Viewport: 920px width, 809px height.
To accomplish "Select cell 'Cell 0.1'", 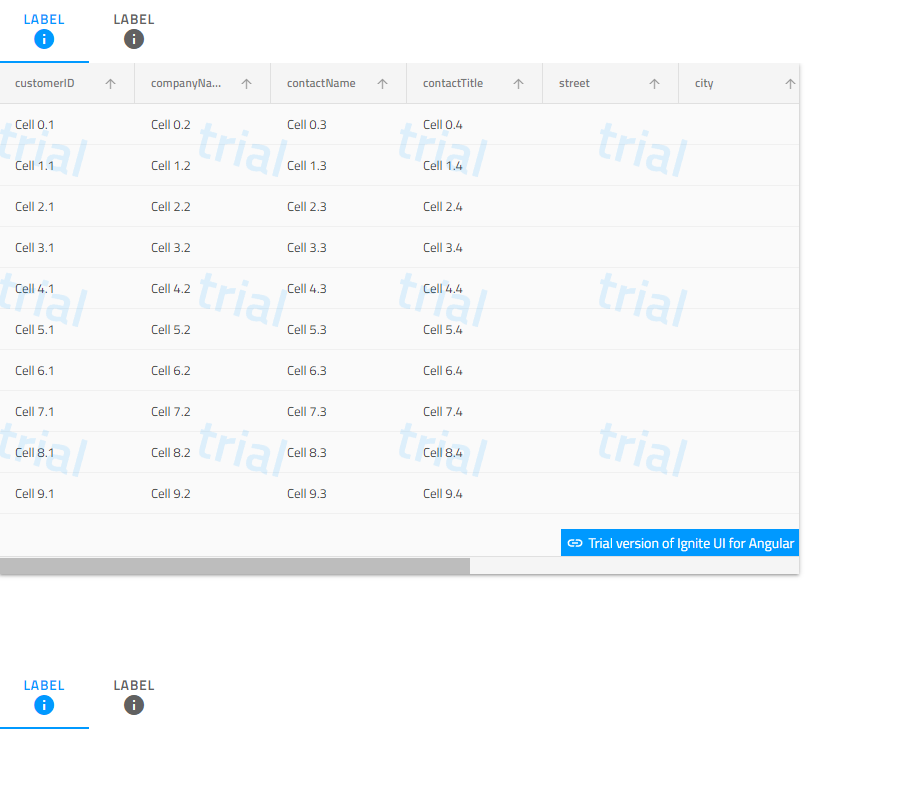I will coord(67,124).
